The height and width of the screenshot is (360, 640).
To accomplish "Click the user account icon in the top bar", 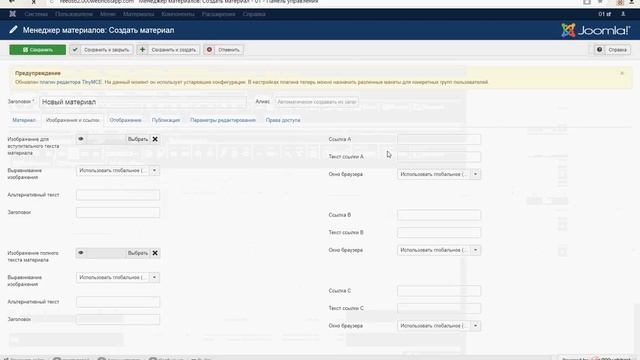I will pos(623,14).
